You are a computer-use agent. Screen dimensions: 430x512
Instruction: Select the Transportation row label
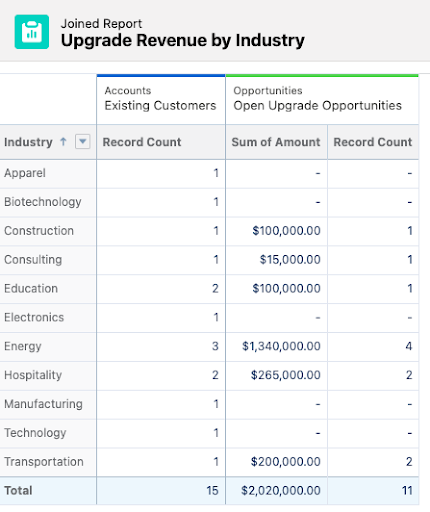(44, 462)
